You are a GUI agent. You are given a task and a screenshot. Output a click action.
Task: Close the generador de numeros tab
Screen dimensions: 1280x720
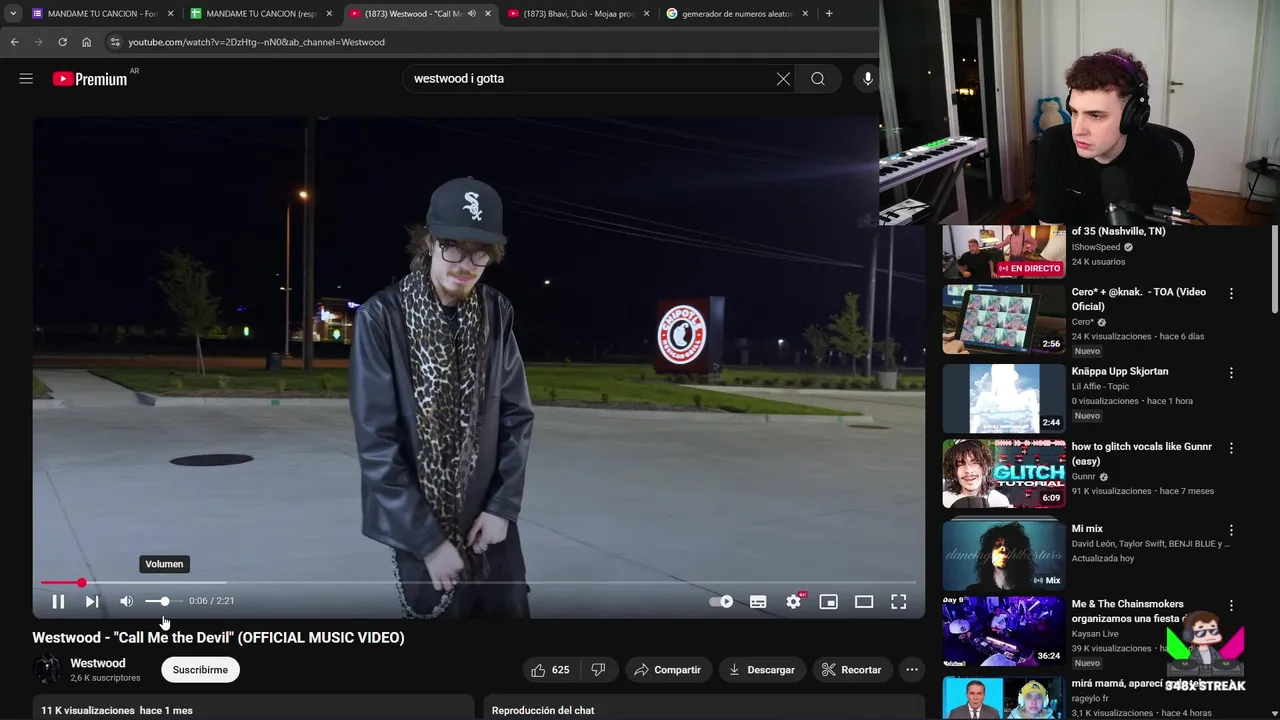805,14
